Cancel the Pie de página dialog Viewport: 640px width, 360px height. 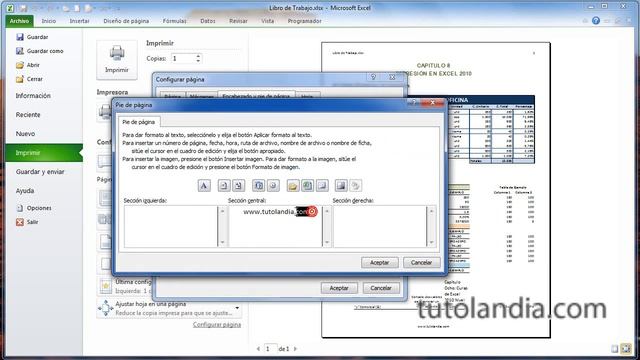(422, 262)
